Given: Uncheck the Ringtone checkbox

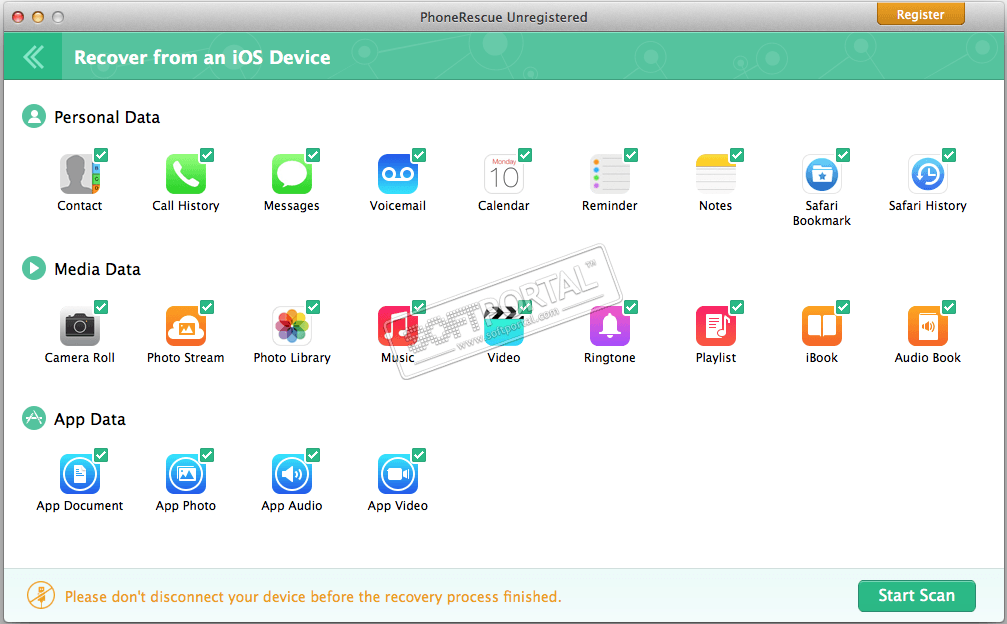Looking at the screenshot, I should pos(631,307).
